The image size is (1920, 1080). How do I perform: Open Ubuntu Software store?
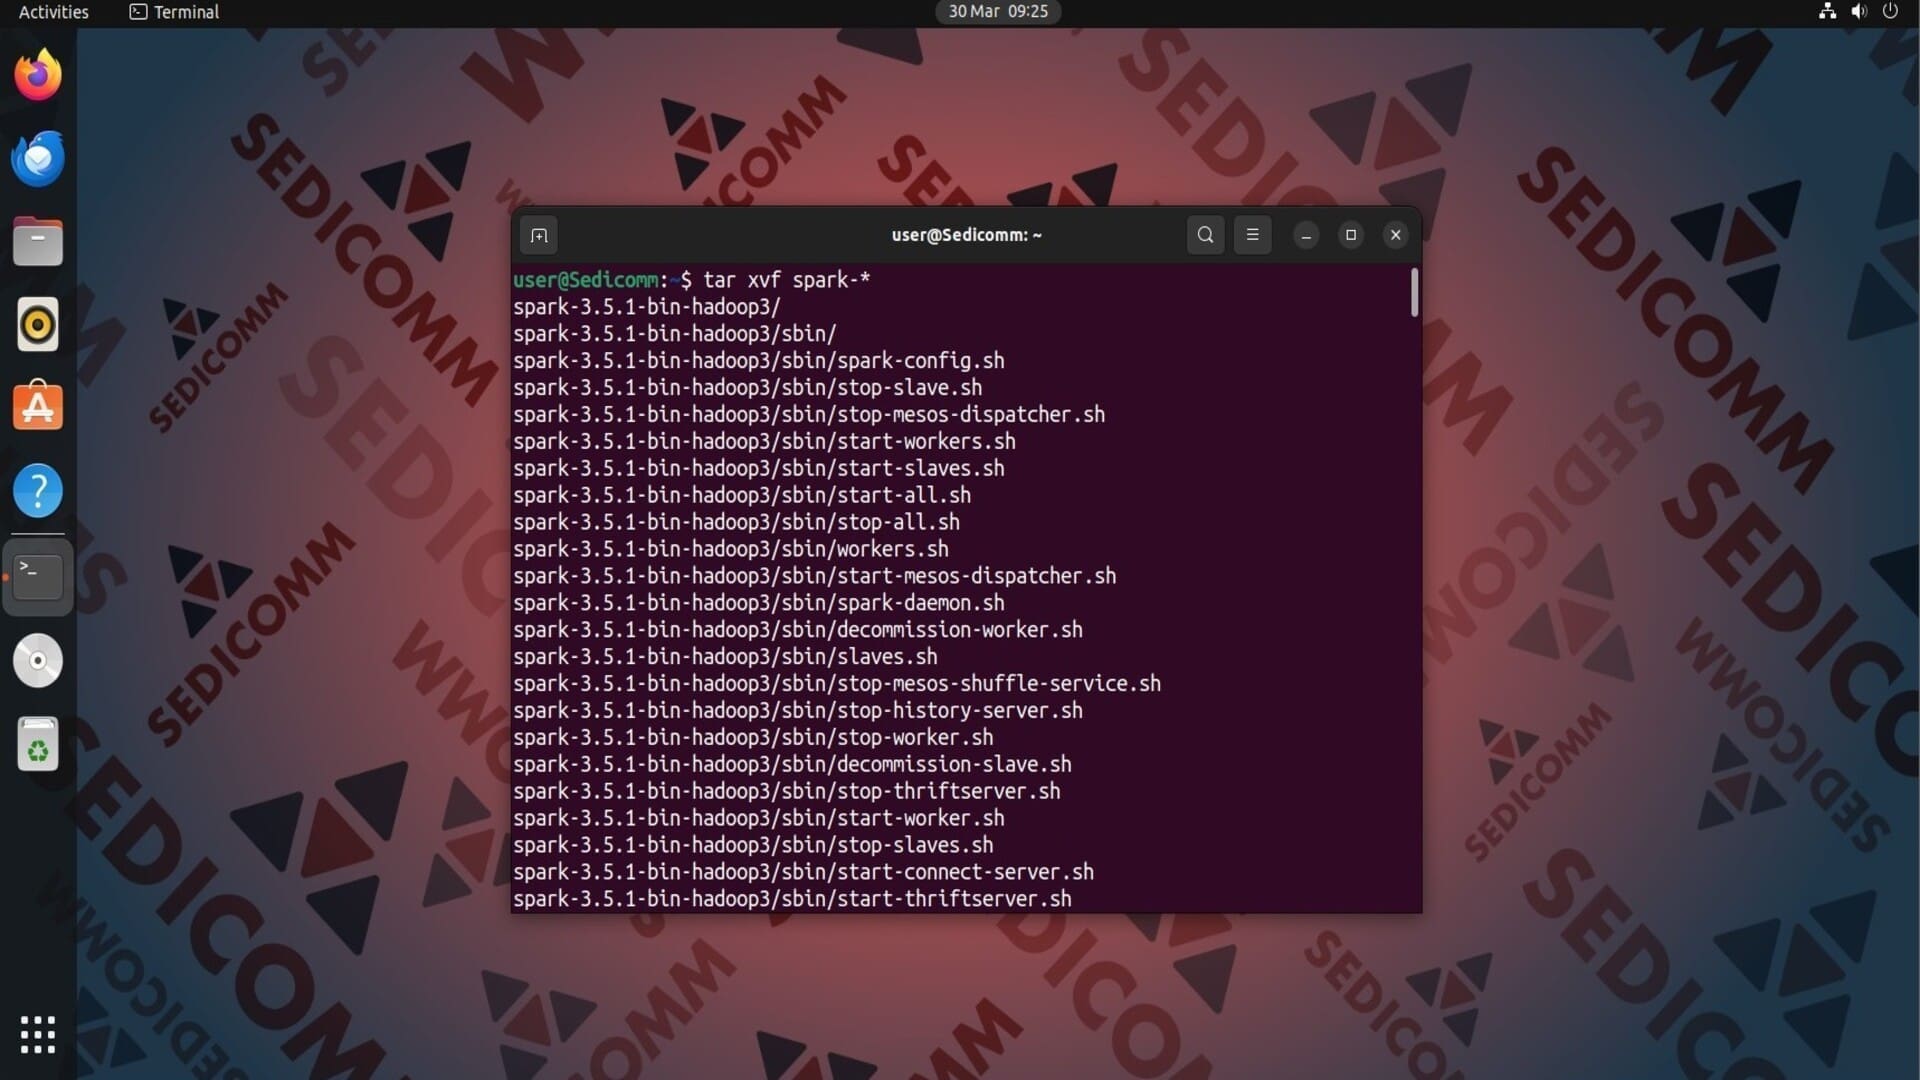[x=38, y=407]
